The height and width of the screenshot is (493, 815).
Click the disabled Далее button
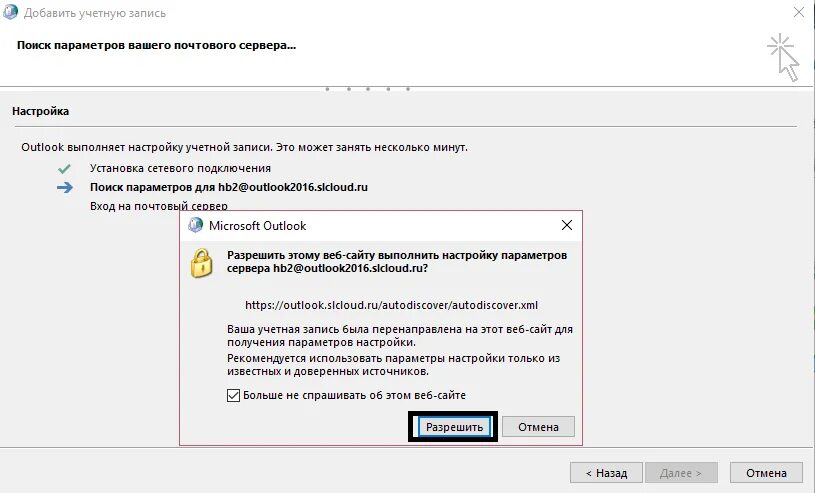(x=681, y=473)
